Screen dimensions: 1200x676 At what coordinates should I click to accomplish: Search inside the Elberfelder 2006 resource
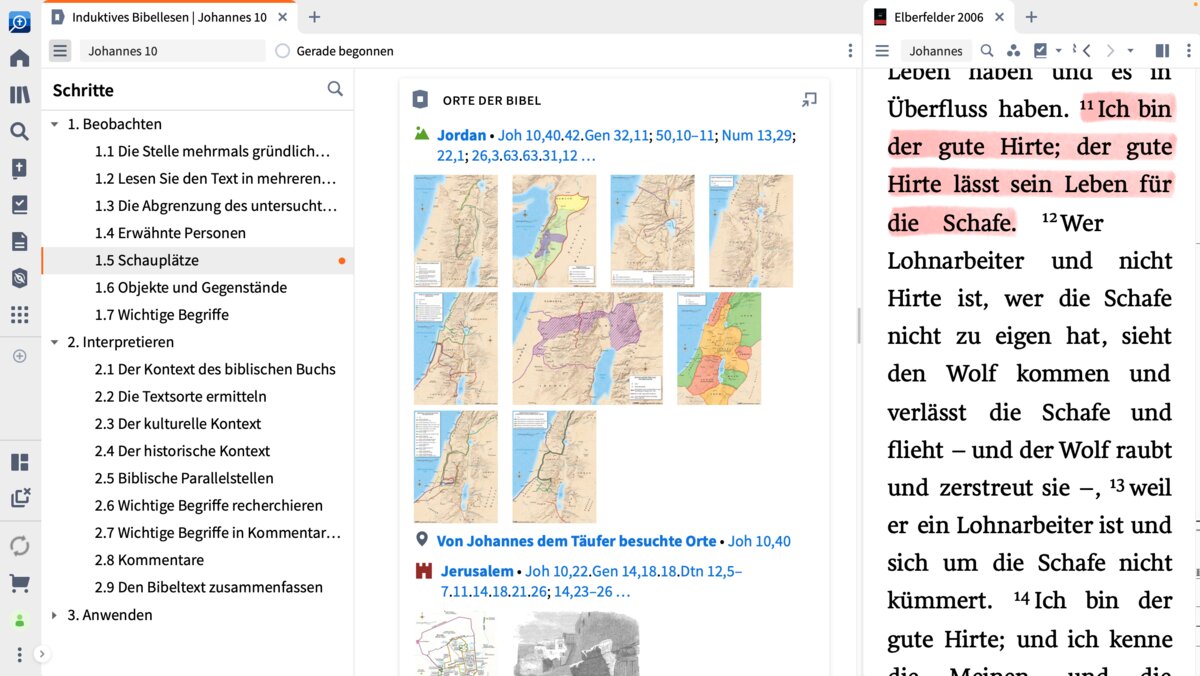[987, 51]
